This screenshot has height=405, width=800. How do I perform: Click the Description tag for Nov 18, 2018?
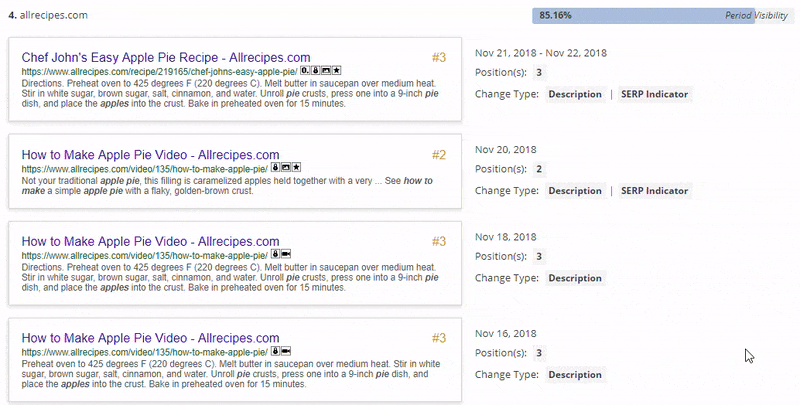click(x=575, y=278)
